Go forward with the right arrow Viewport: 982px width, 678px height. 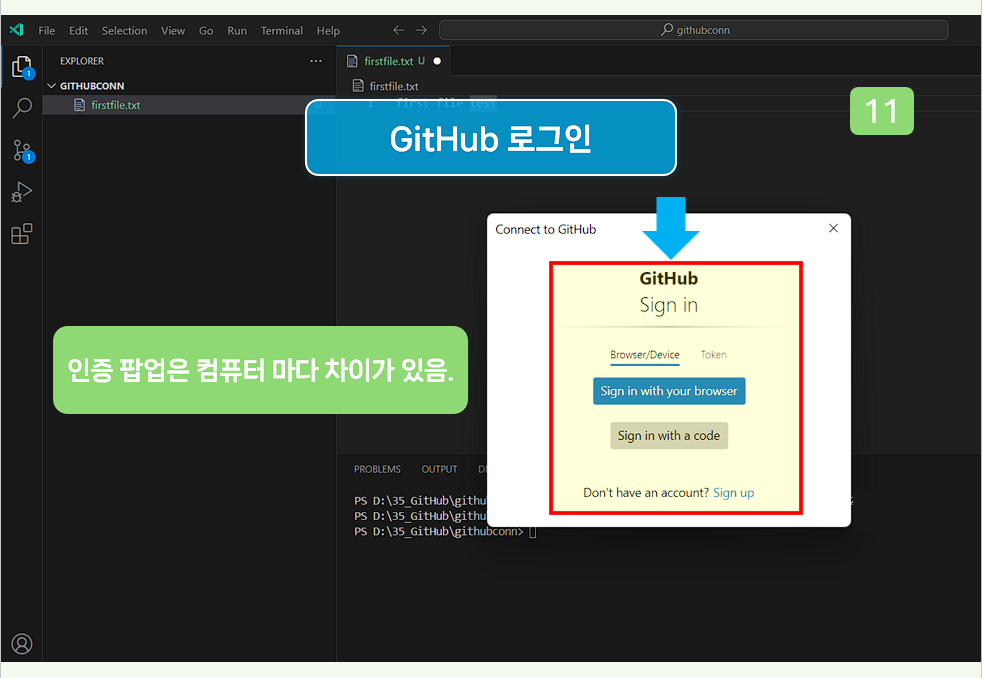(x=421, y=30)
